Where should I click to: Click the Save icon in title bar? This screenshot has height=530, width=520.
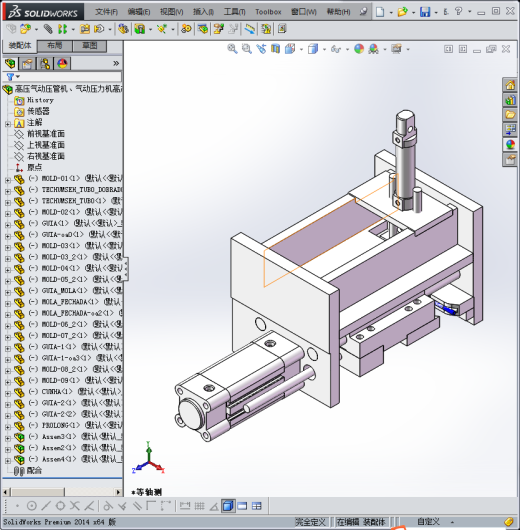[425, 12]
